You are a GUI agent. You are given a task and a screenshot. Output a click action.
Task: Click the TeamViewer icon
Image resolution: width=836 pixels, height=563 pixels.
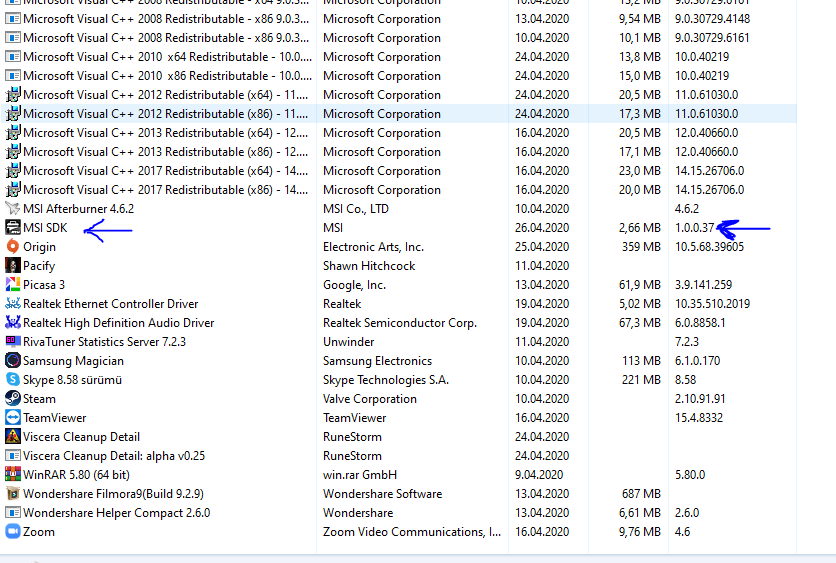tap(13, 418)
